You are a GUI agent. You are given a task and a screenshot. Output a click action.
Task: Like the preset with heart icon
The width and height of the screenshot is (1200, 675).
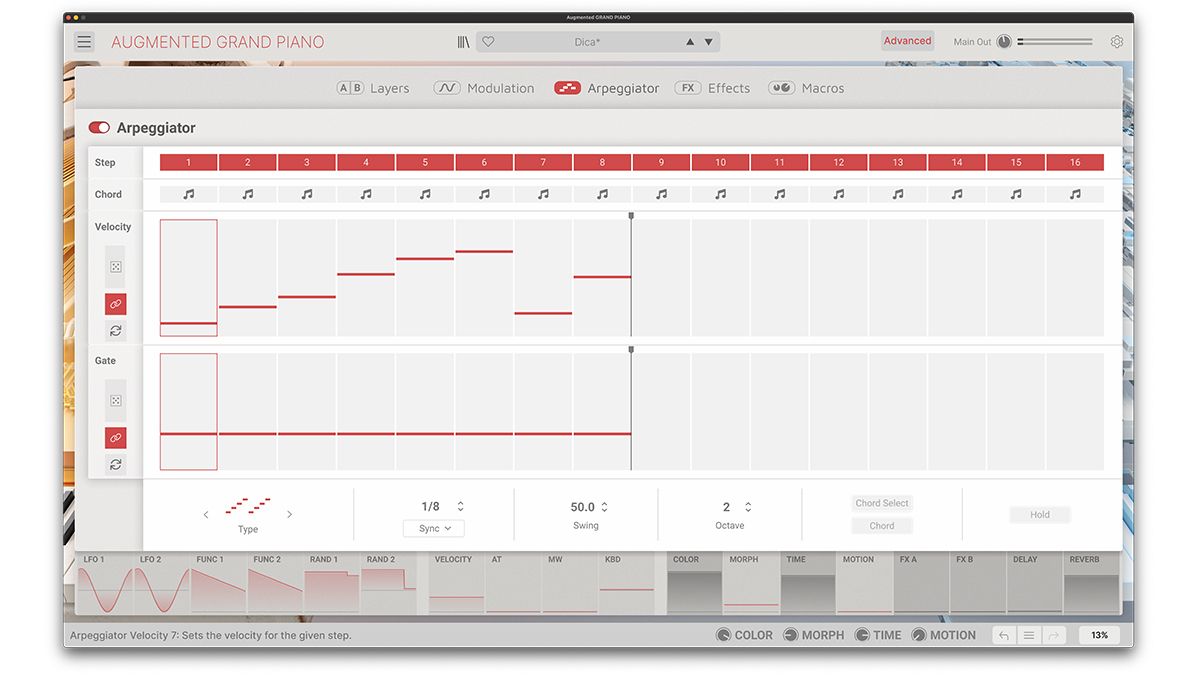(488, 42)
